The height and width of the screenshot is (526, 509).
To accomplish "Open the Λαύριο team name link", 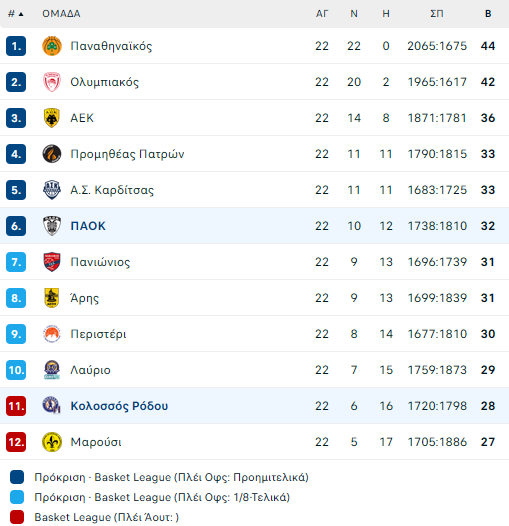I will click(x=90, y=370).
